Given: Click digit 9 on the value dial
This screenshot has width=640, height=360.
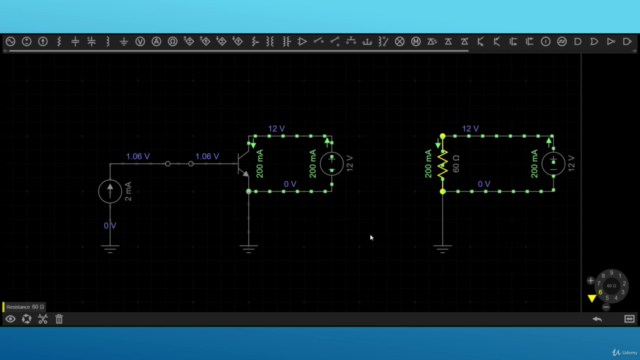Looking at the screenshot, I should click(x=611, y=273).
